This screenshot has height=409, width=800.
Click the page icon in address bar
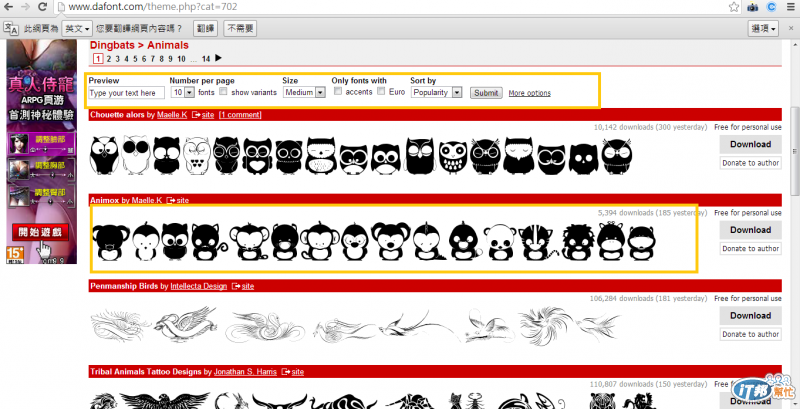[x=61, y=7]
